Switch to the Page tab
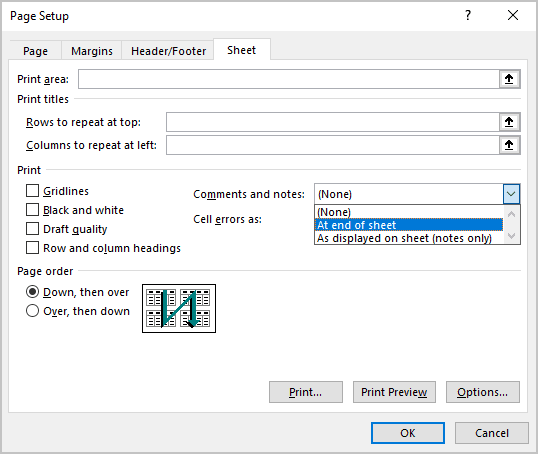Image resolution: width=538 pixels, height=454 pixels. [x=35, y=51]
